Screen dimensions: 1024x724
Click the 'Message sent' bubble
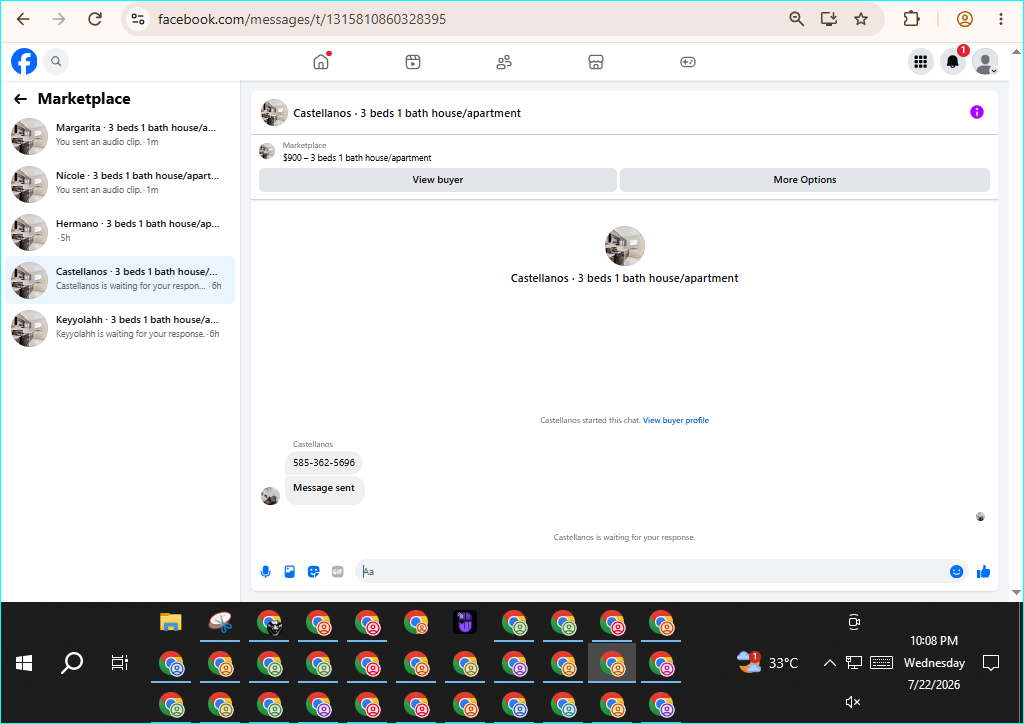(x=324, y=488)
